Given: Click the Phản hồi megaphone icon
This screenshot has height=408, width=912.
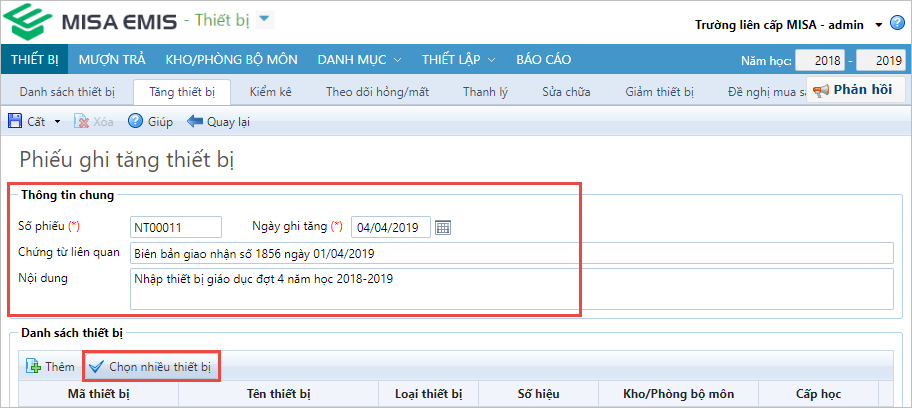Looking at the screenshot, I should point(821,90).
